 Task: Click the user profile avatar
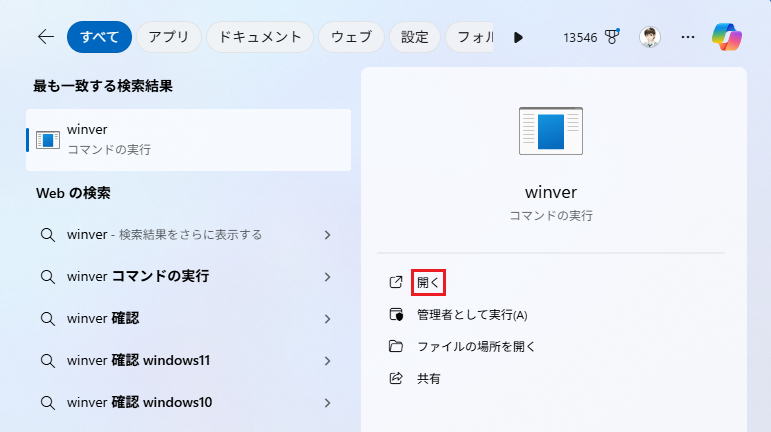650,37
